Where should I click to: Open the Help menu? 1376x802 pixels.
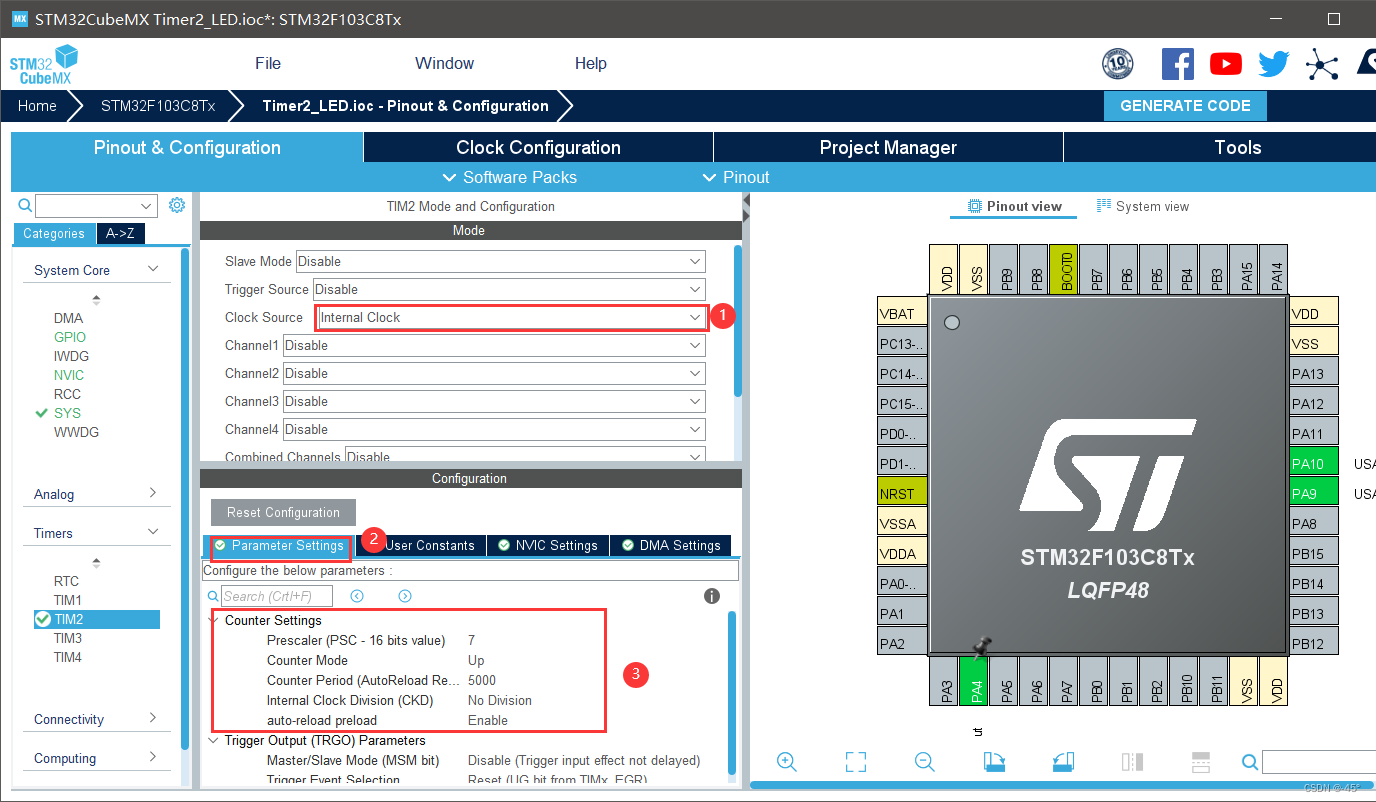point(591,63)
